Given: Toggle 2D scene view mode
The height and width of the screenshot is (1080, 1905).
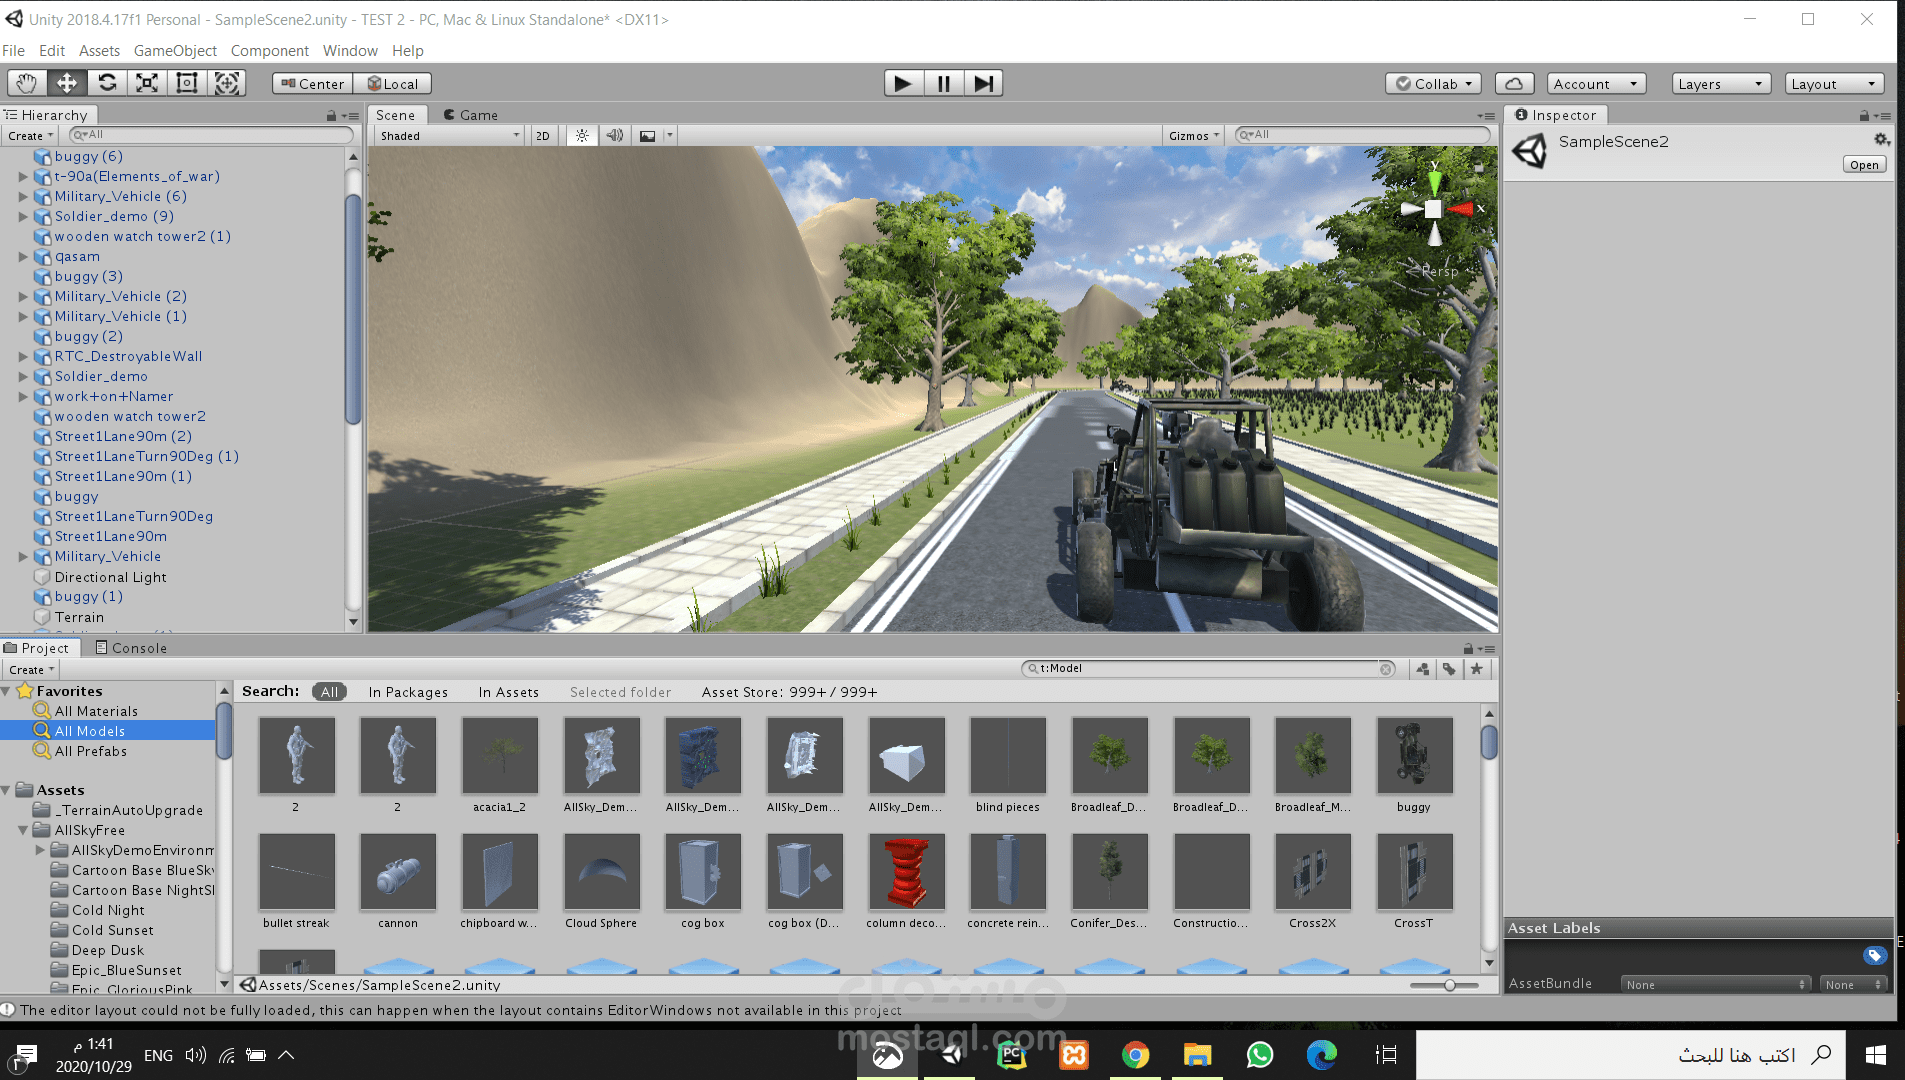Looking at the screenshot, I should [x=543, y=136].
